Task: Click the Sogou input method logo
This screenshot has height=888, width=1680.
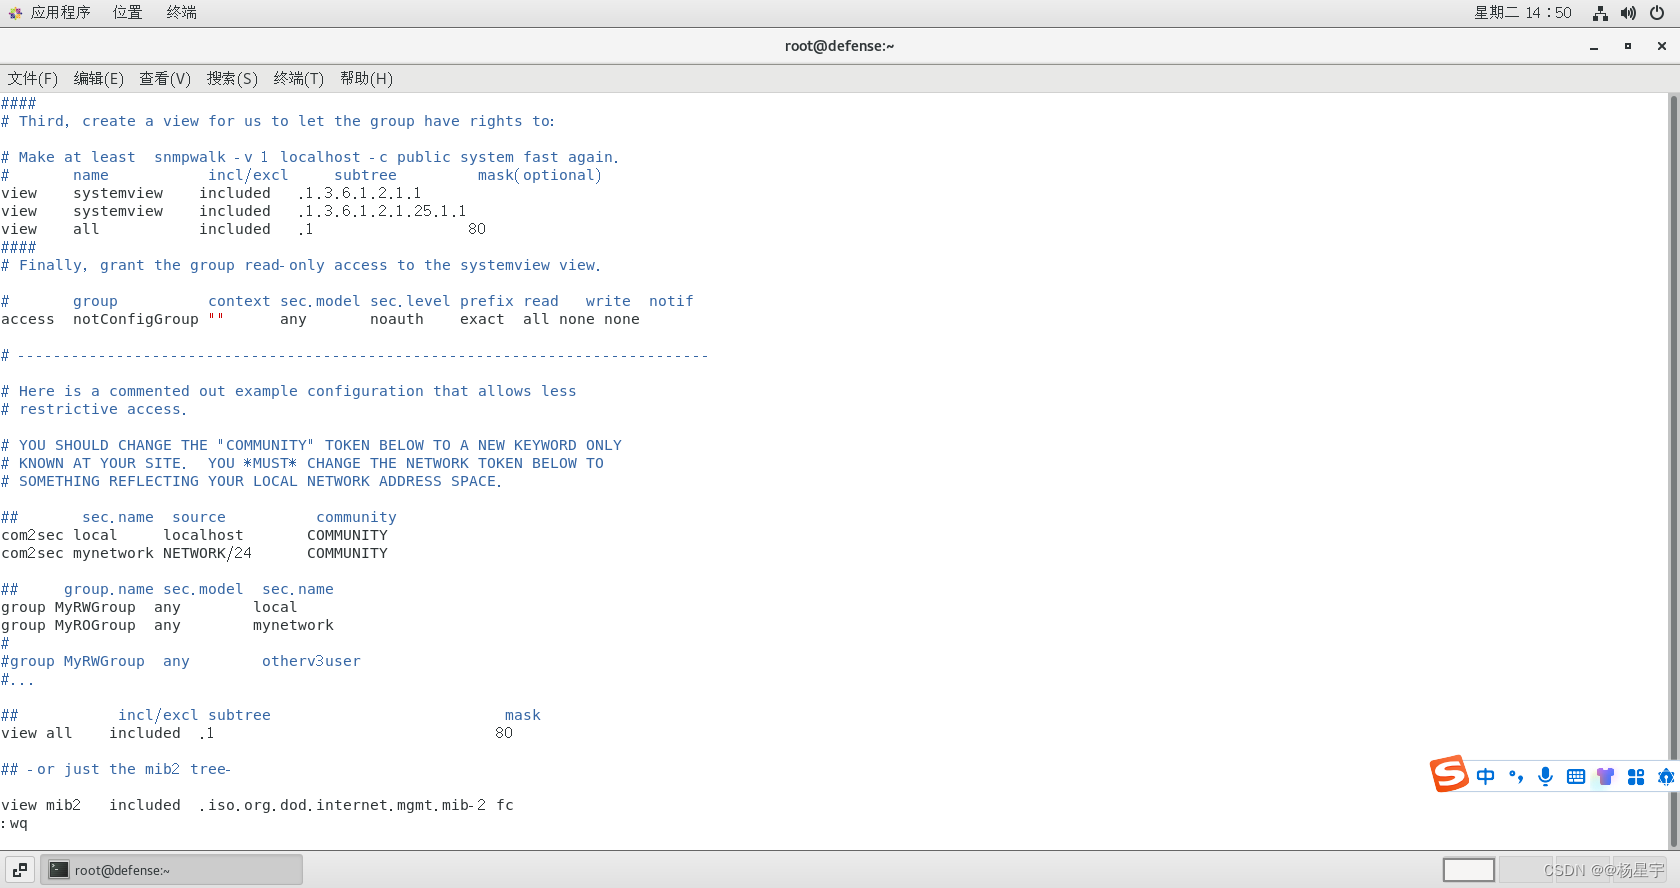Action: [x=1449, y=774]
